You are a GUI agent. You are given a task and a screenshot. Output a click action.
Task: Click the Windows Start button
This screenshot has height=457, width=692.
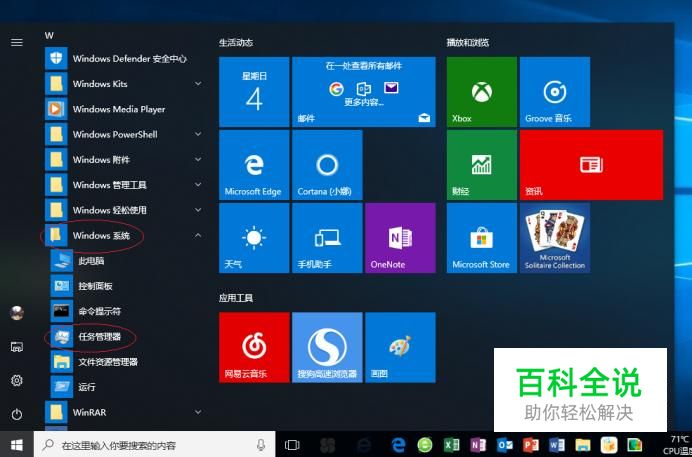[16, 444]
